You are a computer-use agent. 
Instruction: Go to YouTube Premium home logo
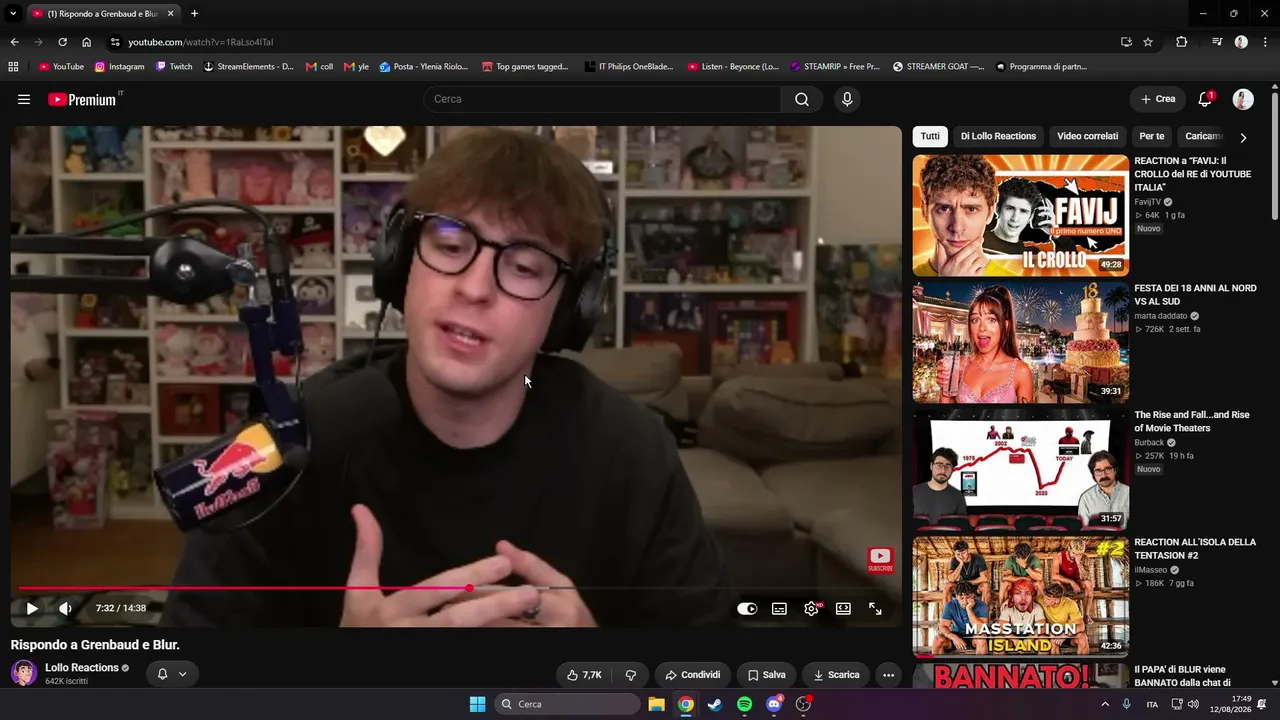(x=82, y=99)
